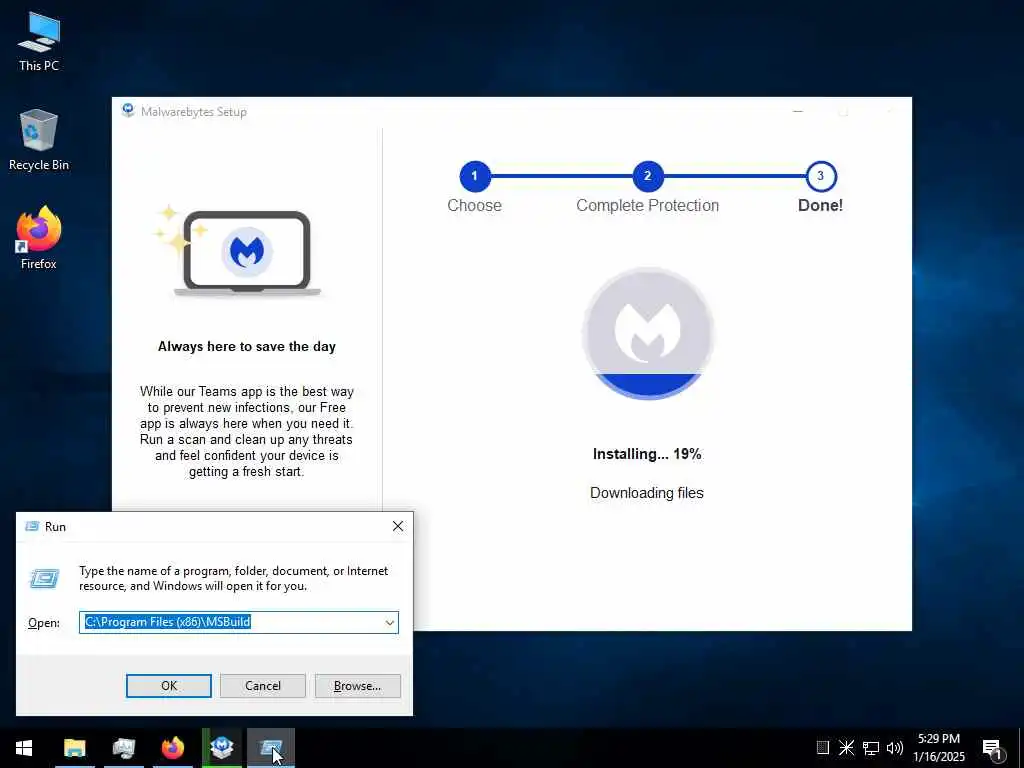The width and height of the screenshot is (1024, 768).
Task: Click the 'Installing... 19%' status text
Action: (x=647, y=454)
